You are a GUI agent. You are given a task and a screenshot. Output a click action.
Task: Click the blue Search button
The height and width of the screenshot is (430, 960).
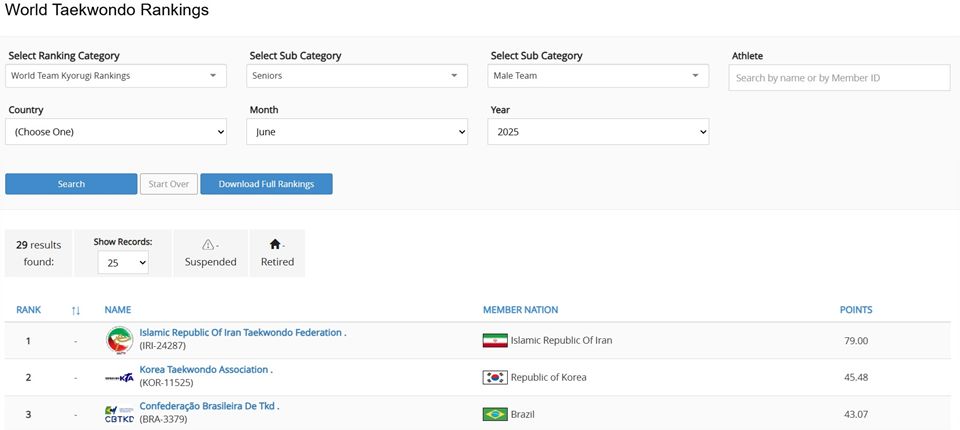(x=71, y=184)
